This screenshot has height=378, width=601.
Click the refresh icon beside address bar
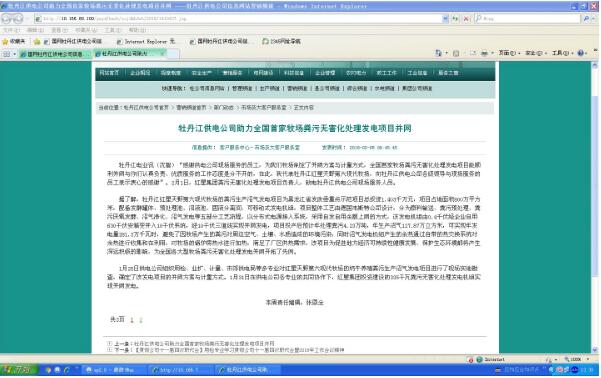pos(455,18)
